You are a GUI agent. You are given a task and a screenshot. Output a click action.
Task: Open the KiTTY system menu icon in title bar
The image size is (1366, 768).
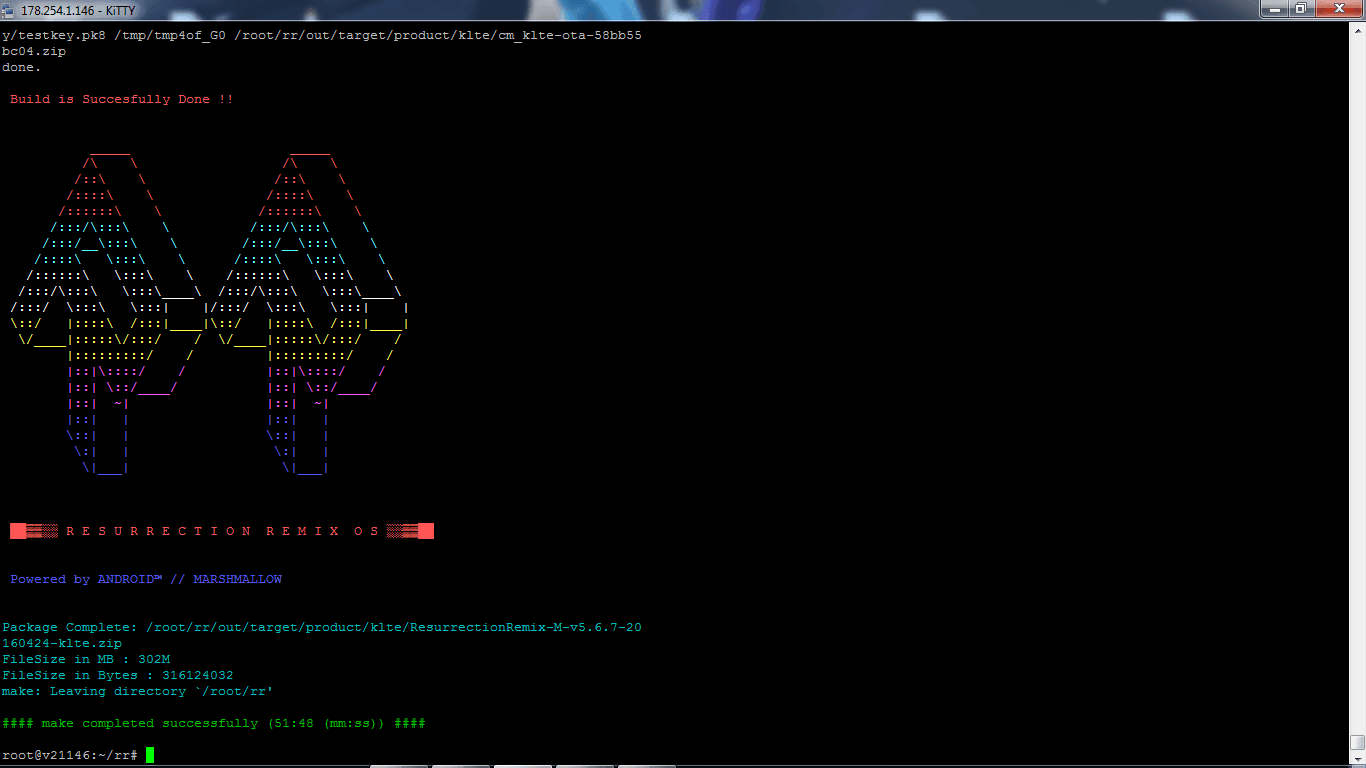click(9, 9)
